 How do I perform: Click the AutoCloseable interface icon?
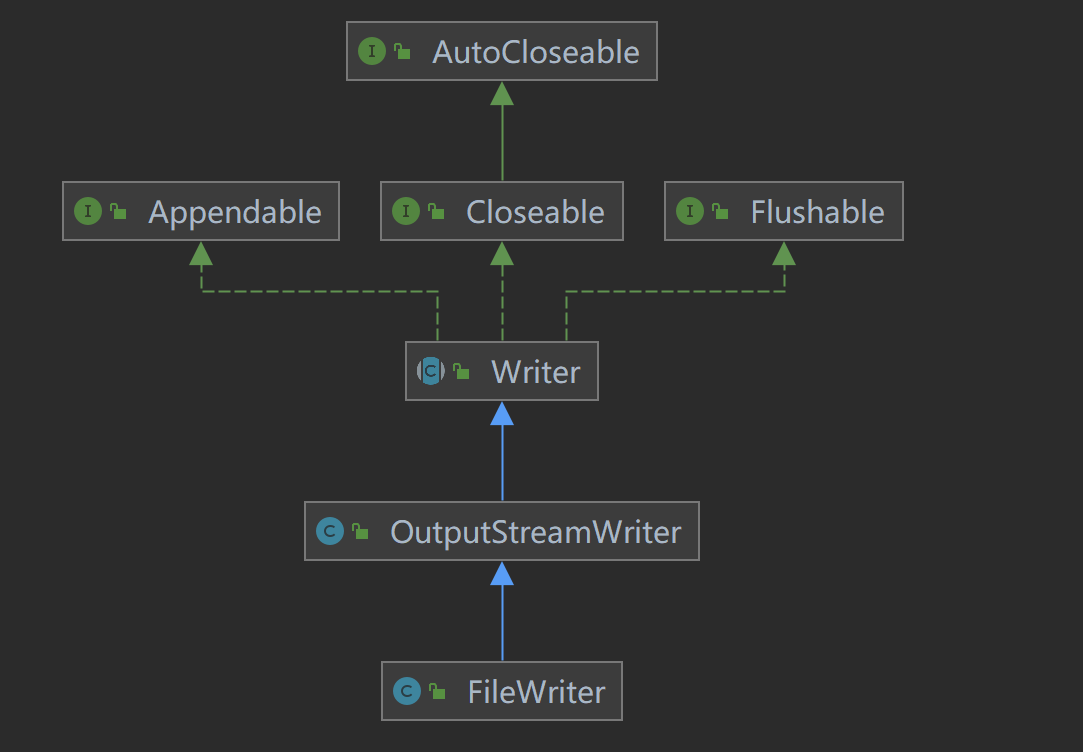coord(372,51)
